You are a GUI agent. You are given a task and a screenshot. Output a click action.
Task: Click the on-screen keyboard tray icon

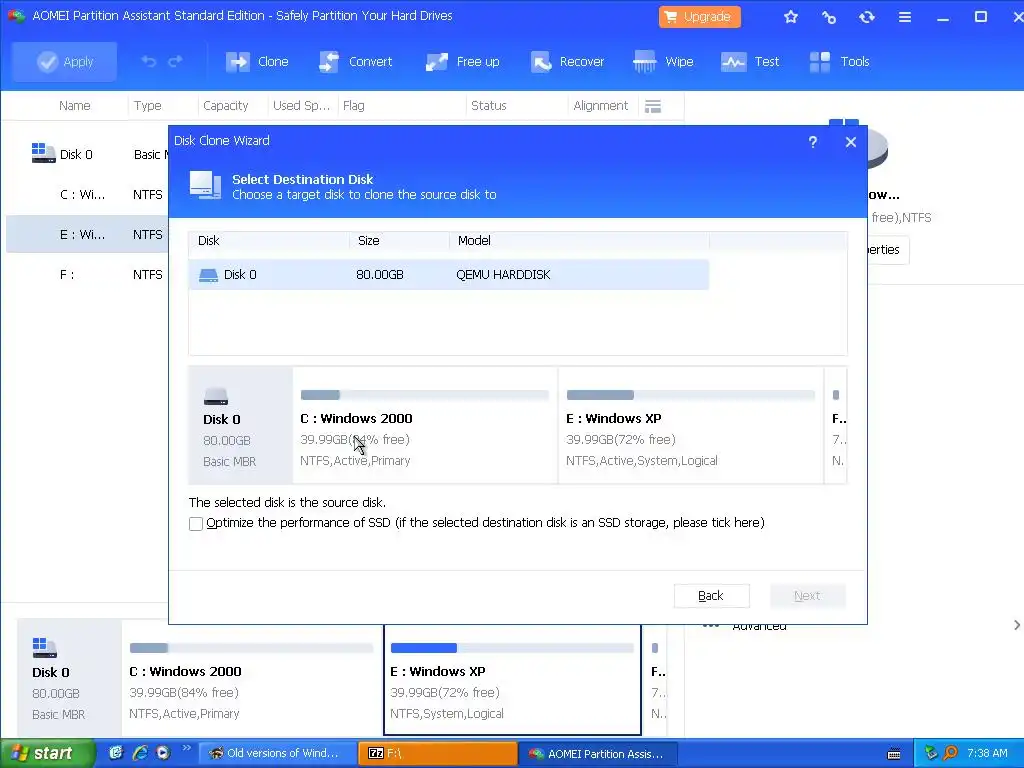pyautogui.click(x=894, y=754)
